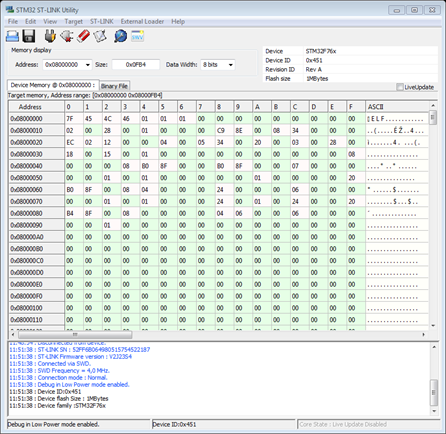Click the ST-LINK Firmware version log line
The image size is (446, 434).
coord(70,357)
